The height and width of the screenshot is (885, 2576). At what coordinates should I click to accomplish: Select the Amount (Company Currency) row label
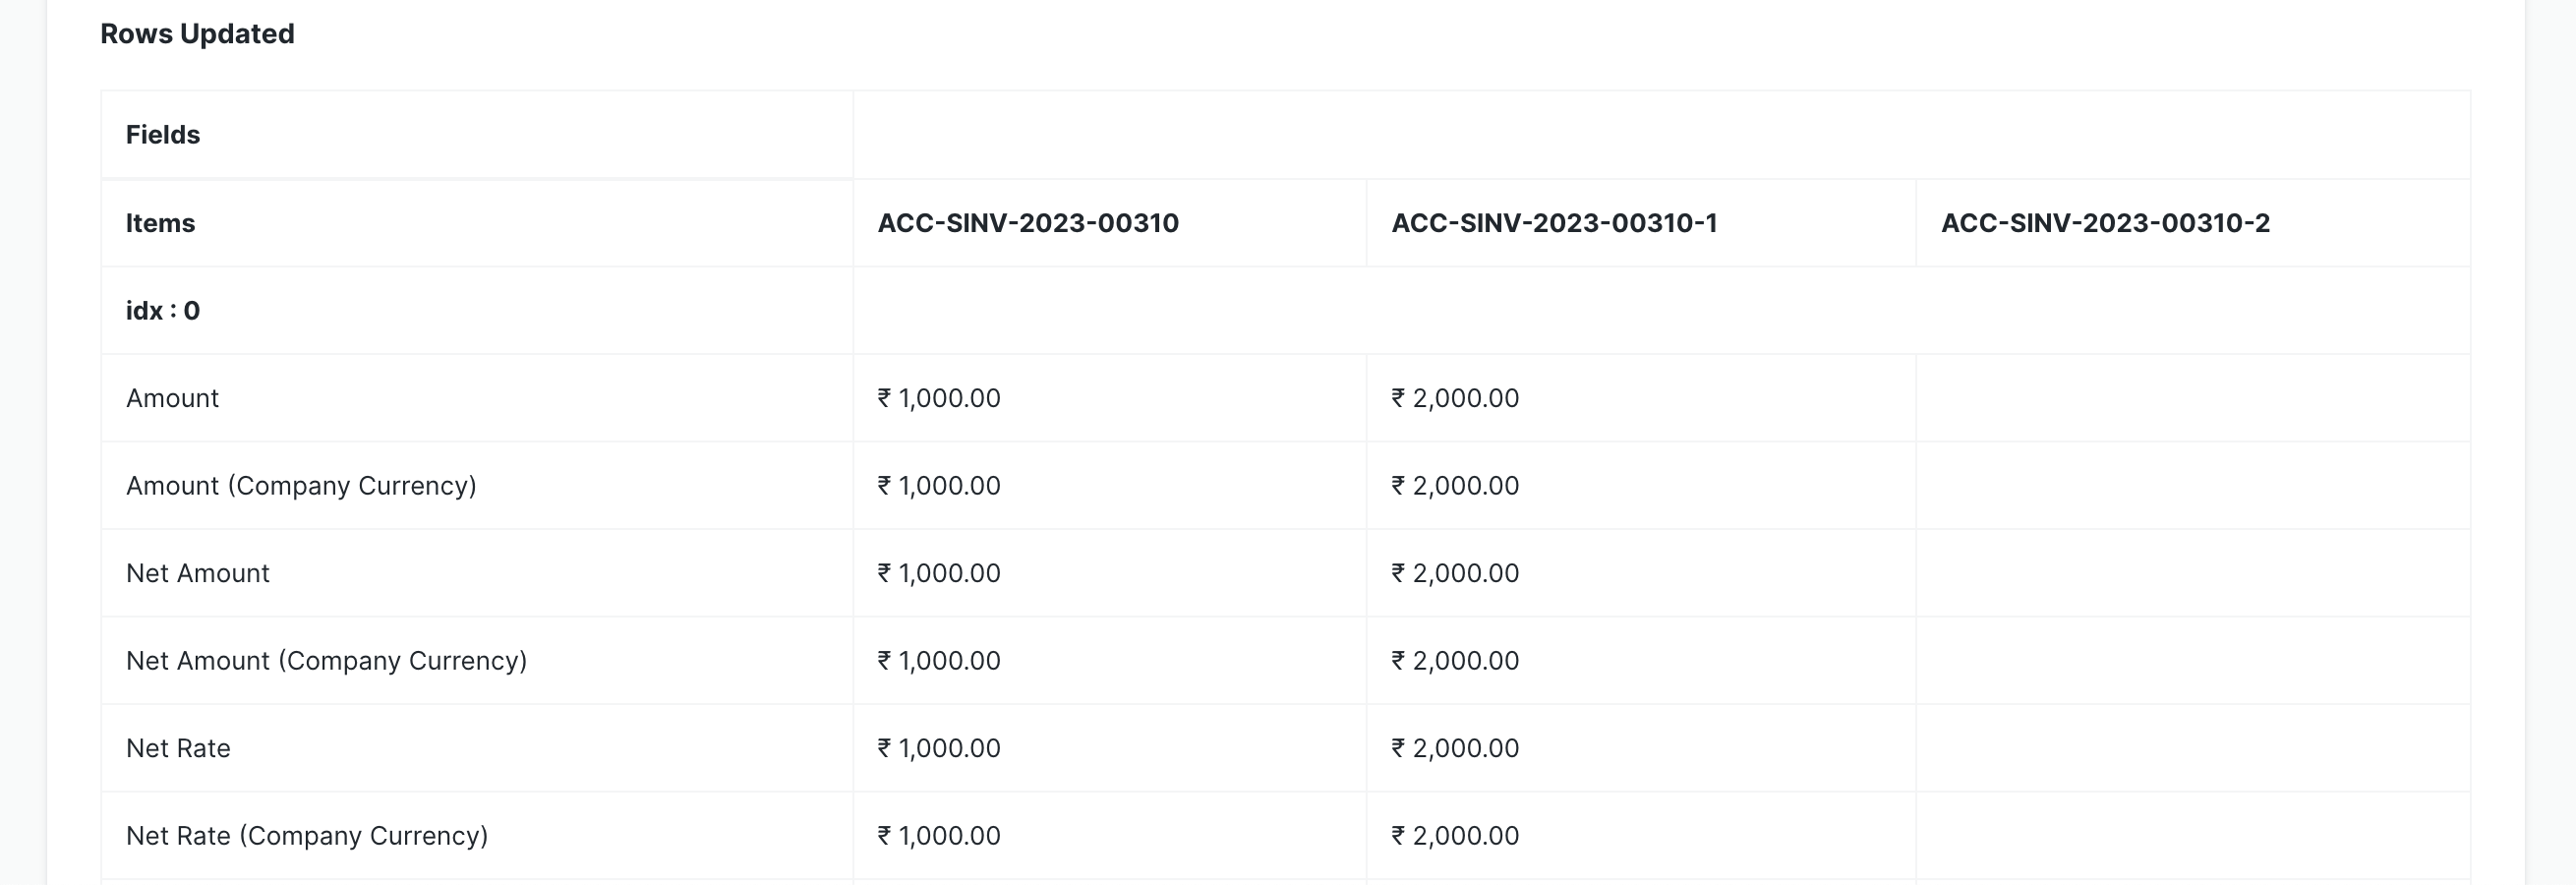point(301,486)
